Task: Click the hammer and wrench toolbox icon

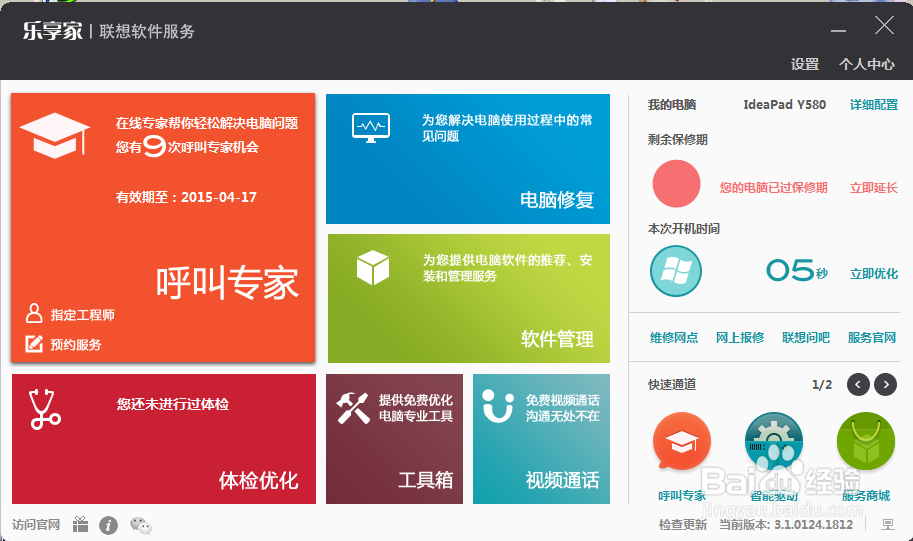Action: (353, 407)
